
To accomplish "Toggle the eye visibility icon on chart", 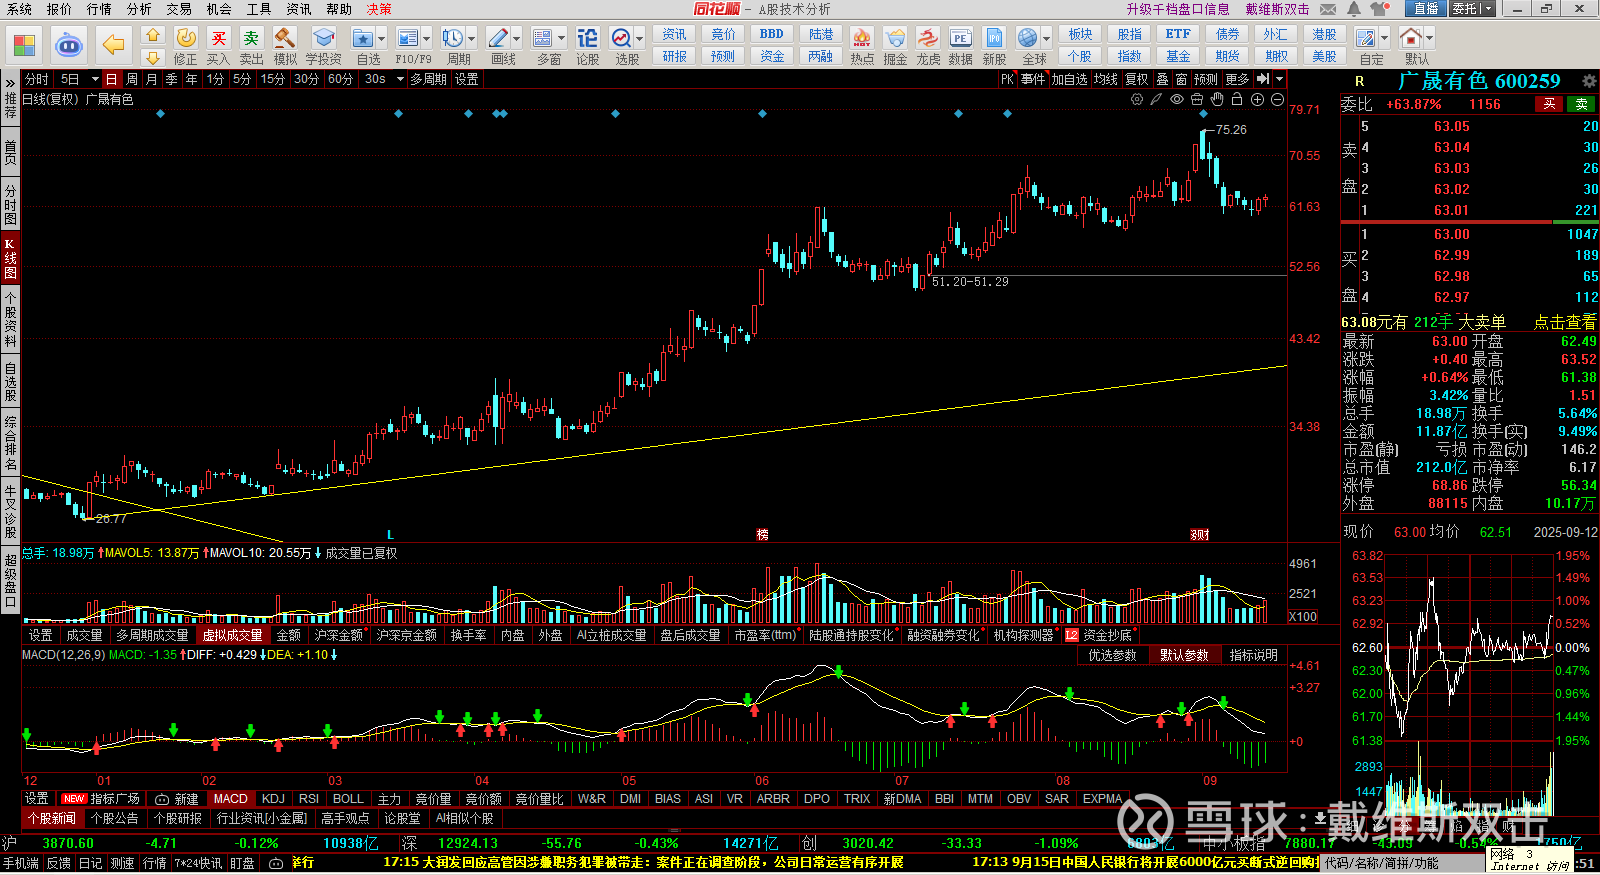I will (x=1177, y=100).
